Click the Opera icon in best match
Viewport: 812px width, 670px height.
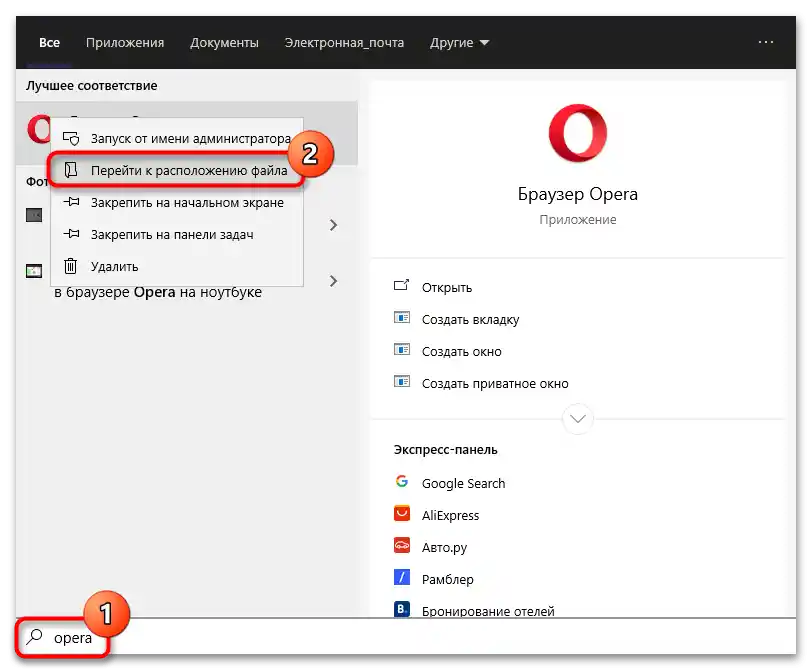(x=39, y=129)
